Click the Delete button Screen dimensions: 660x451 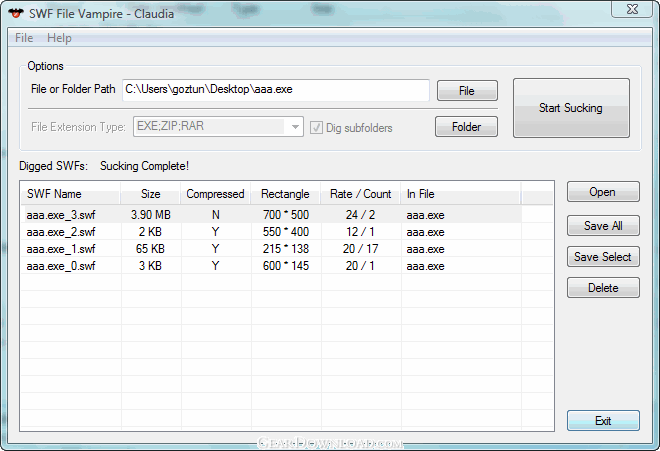(603, 288)
